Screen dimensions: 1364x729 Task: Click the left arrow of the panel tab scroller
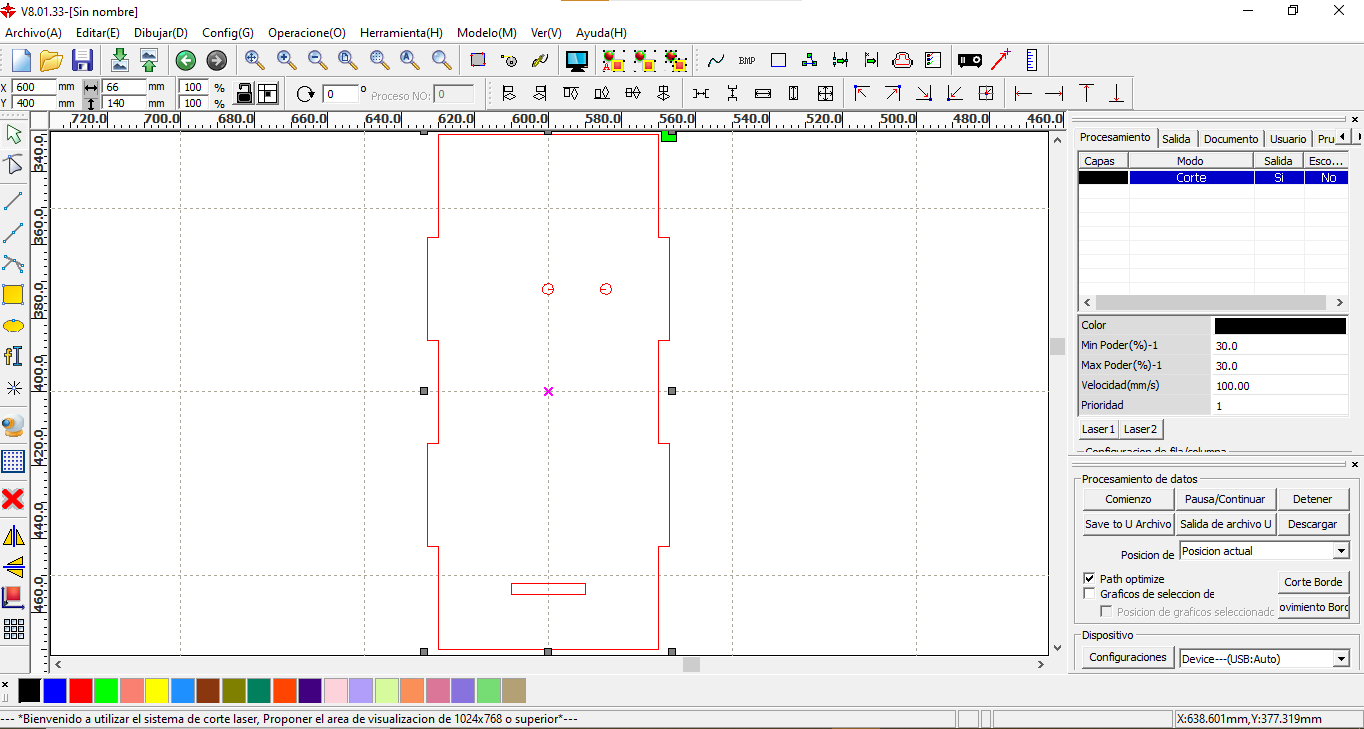[1343, 137]
